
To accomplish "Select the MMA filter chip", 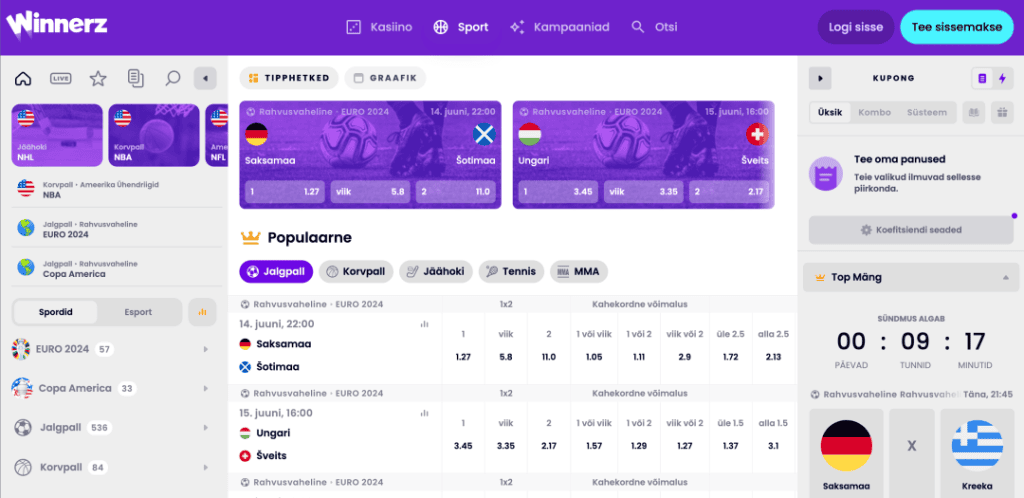I will click(x=579, y=272).
